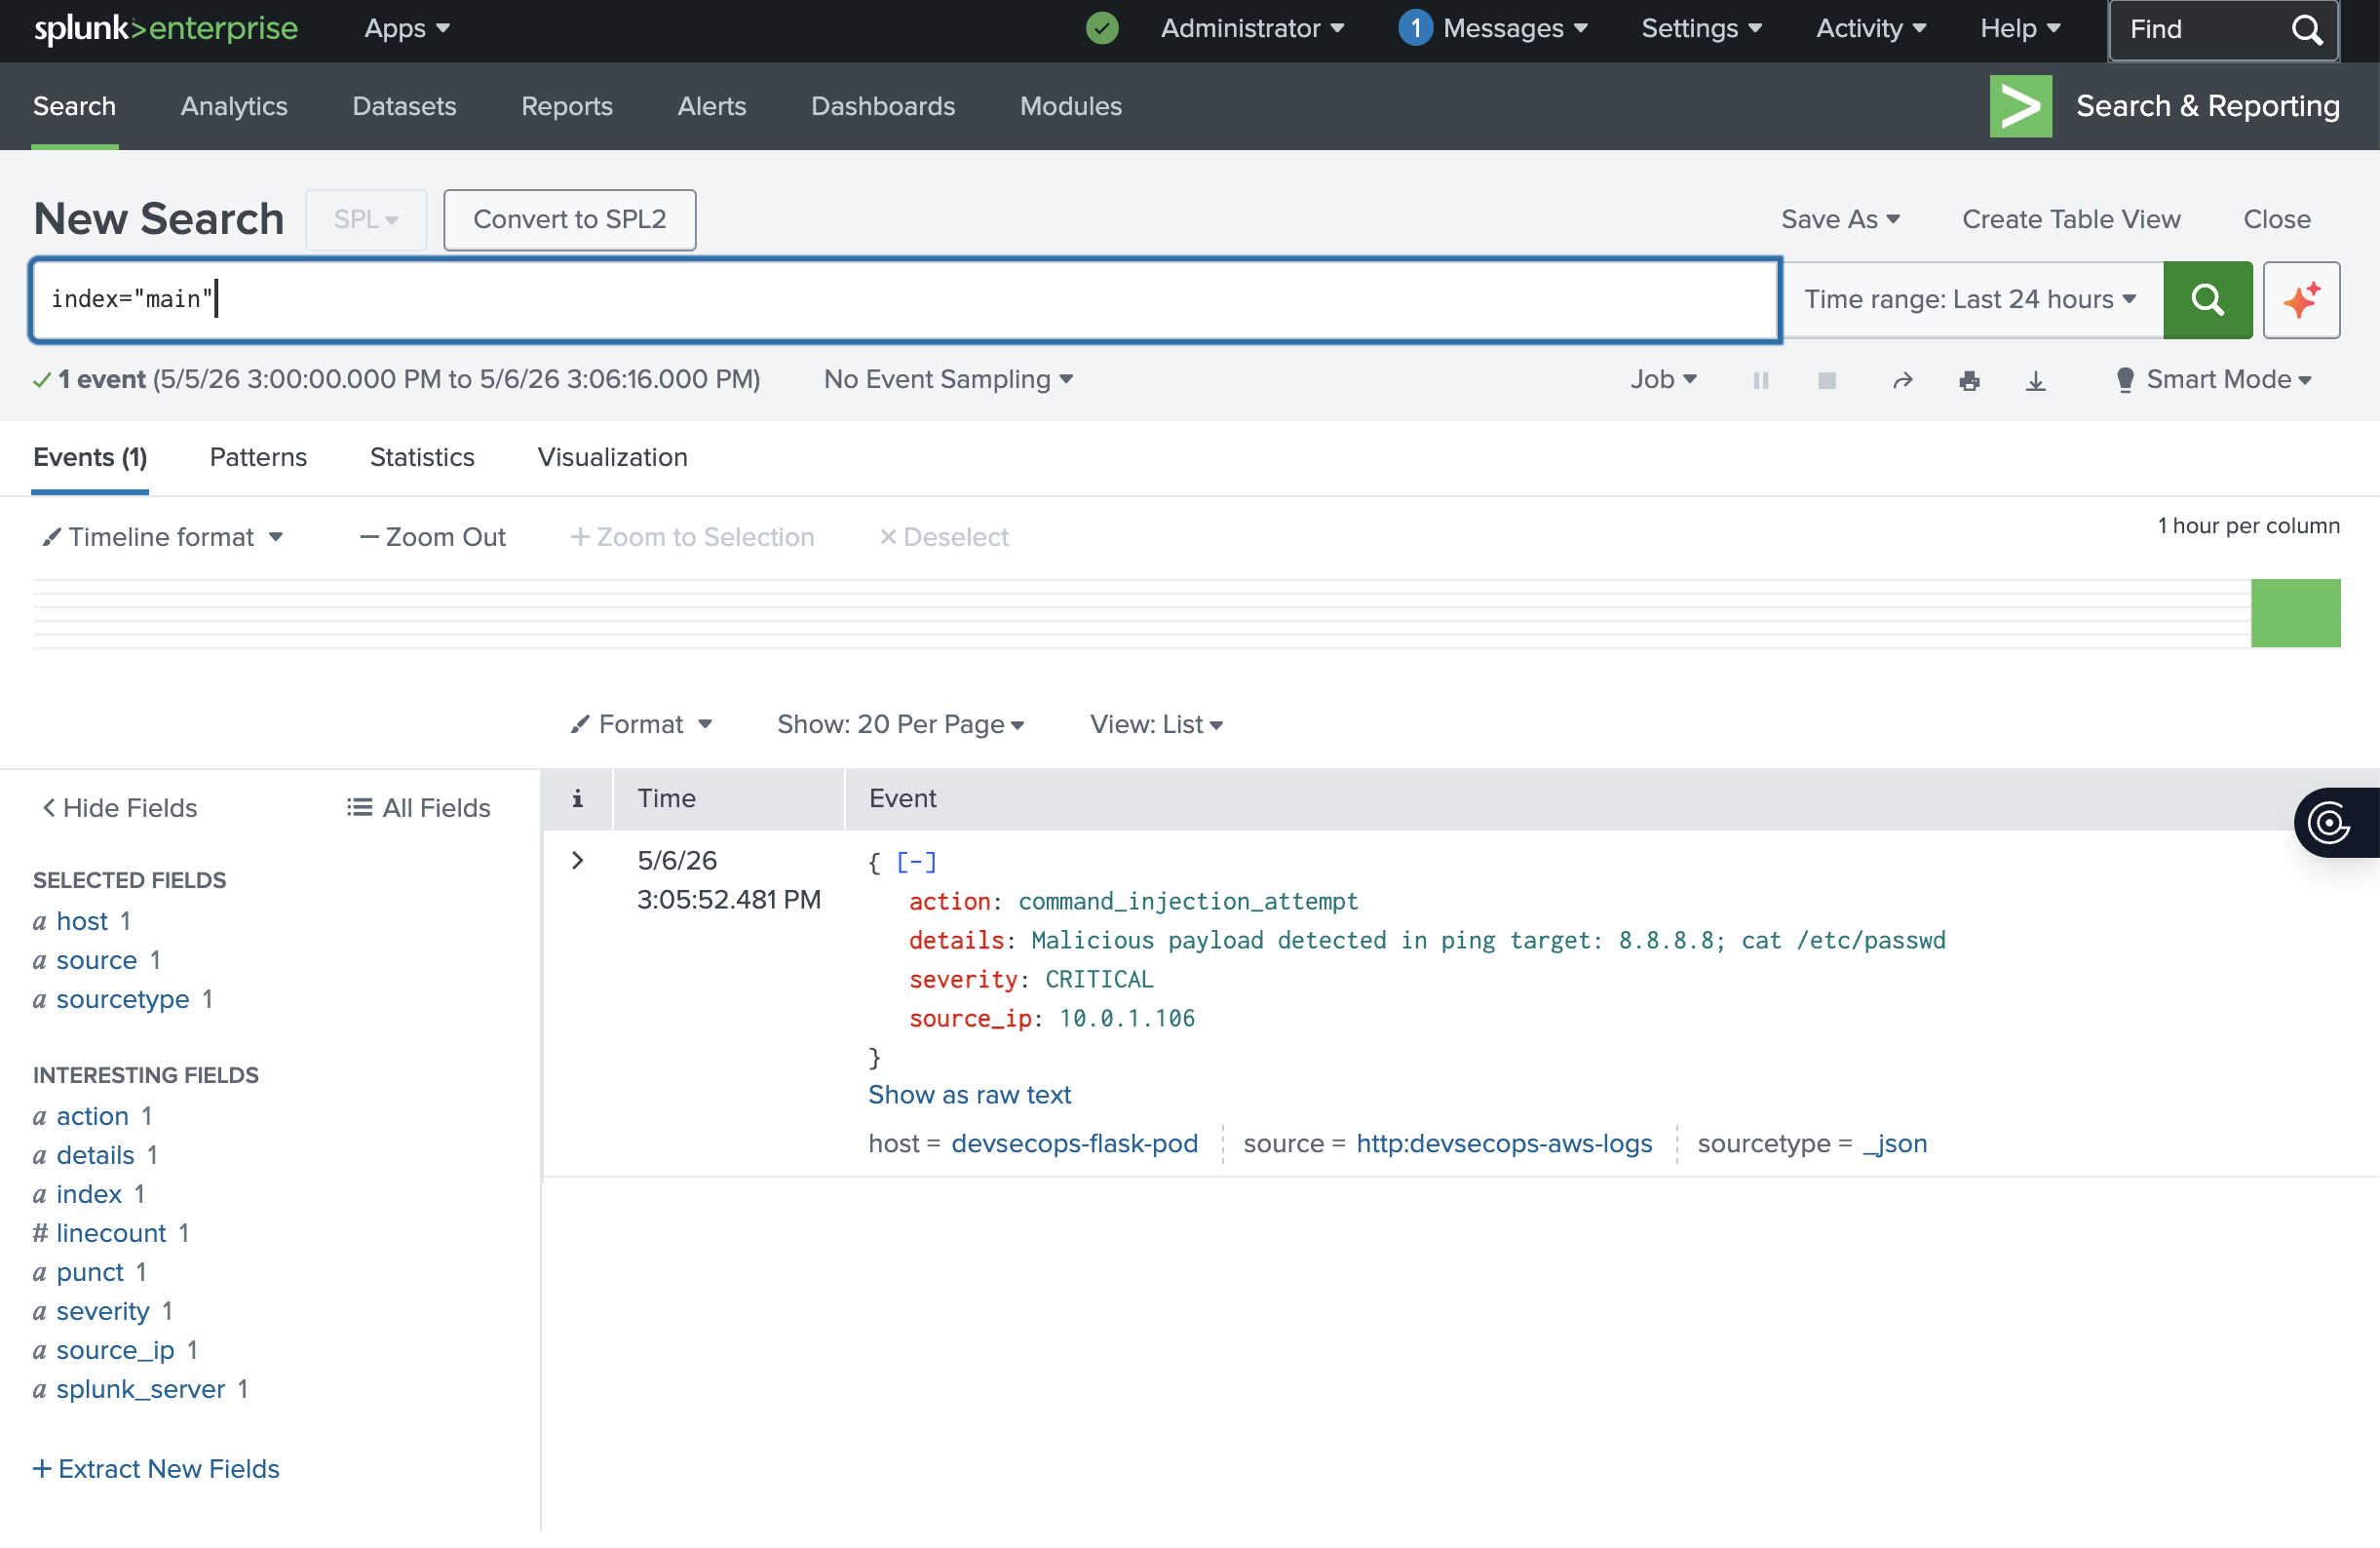This screenshot has width=2380, height=1548.
Task: Click Zoom Out on timeline
Action: [x=432, y=537]
